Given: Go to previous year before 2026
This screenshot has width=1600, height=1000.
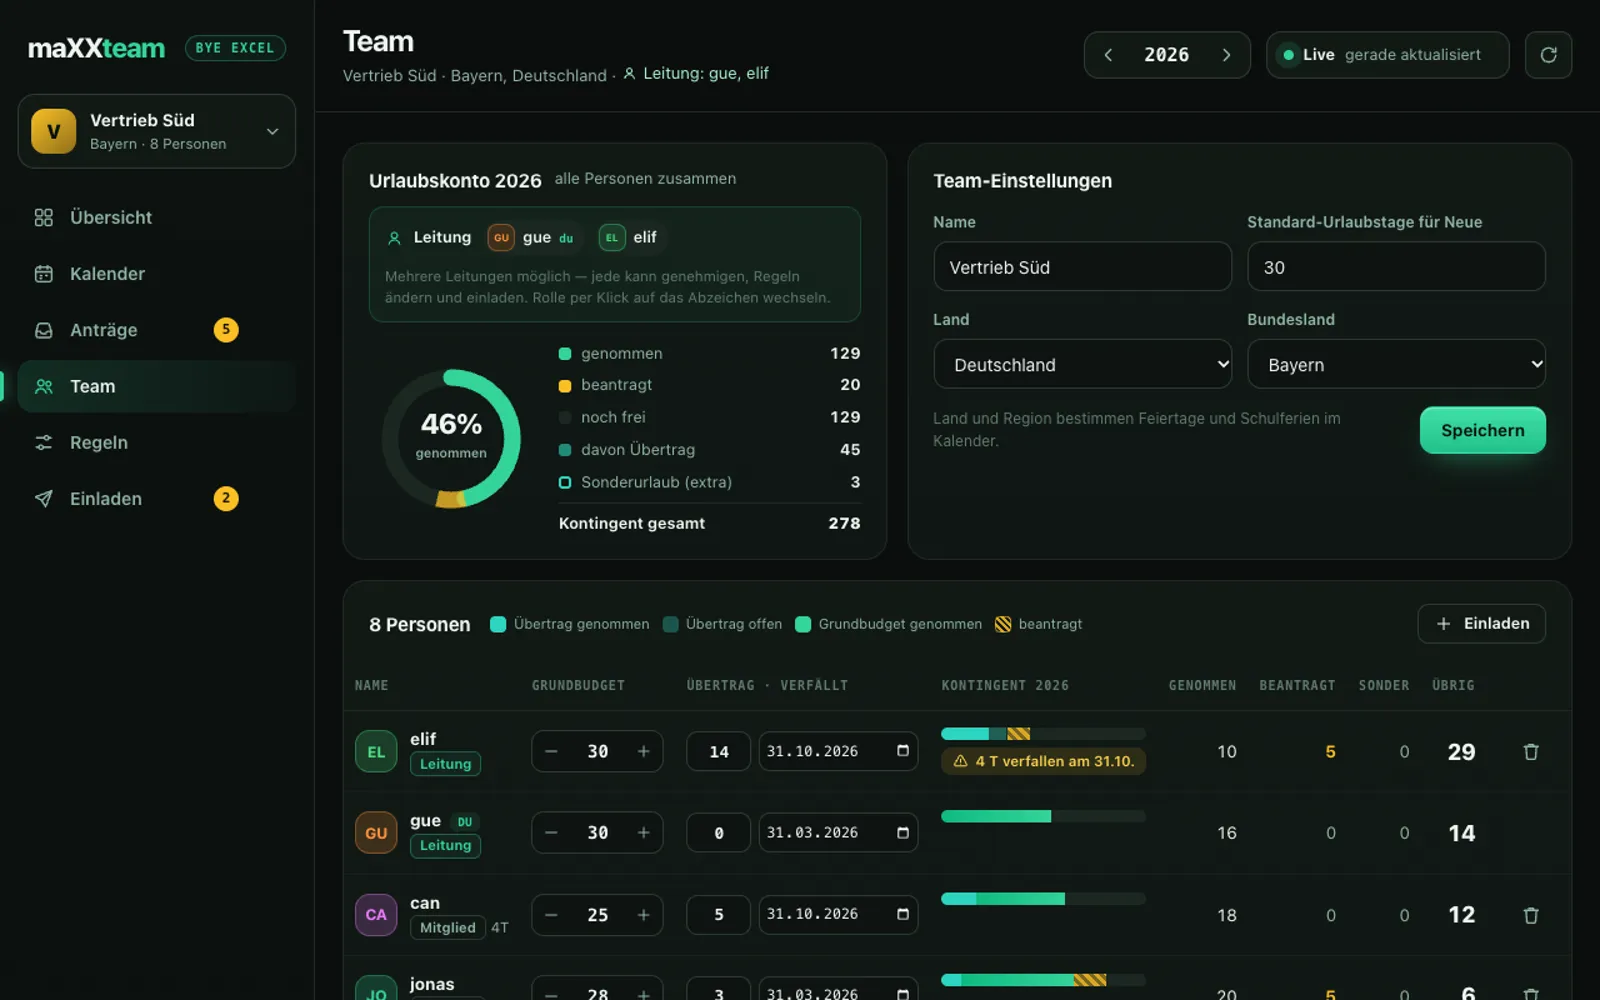Looking at the screenshot, I should pyautogui.click(x=1108, y=55).
